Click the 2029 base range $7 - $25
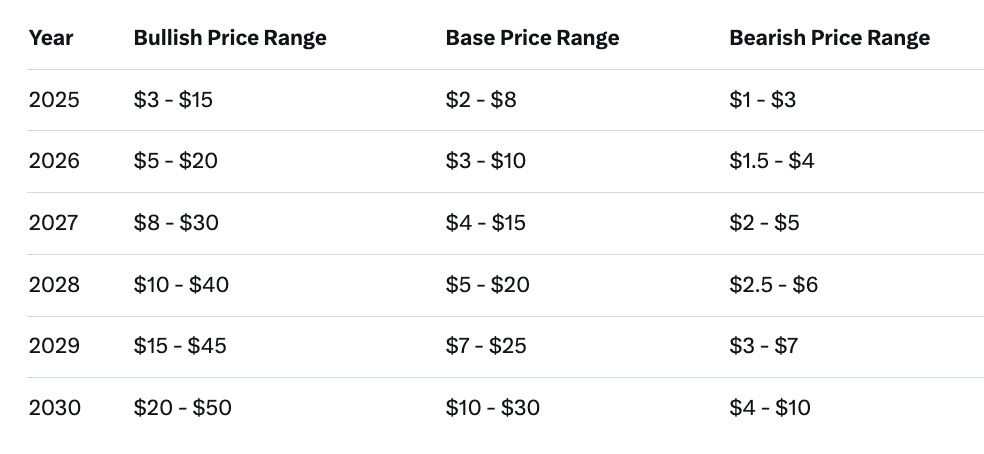This screenshot has height=454, width=984. tap(486, 346)
